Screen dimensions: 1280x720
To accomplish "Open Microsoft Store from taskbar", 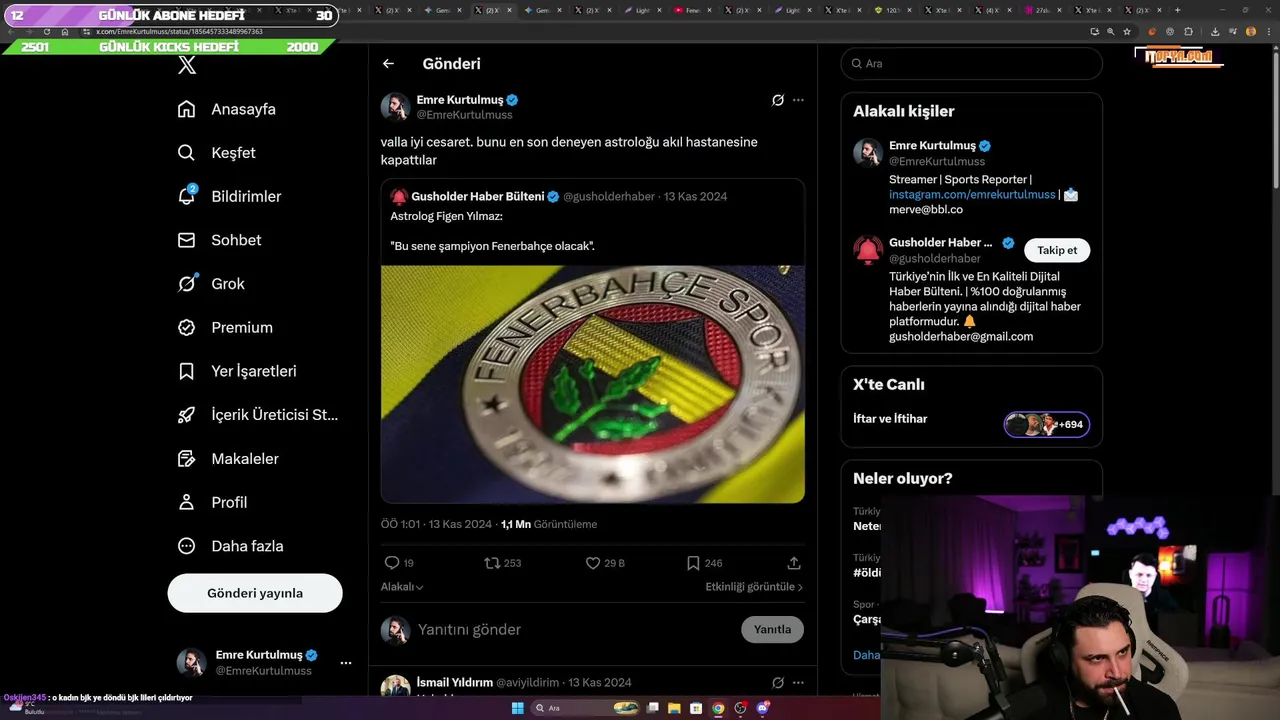I will click(695, 708).
